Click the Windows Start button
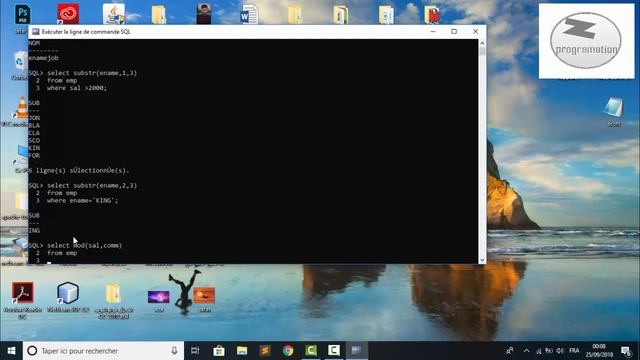 (x=11, y=351)
